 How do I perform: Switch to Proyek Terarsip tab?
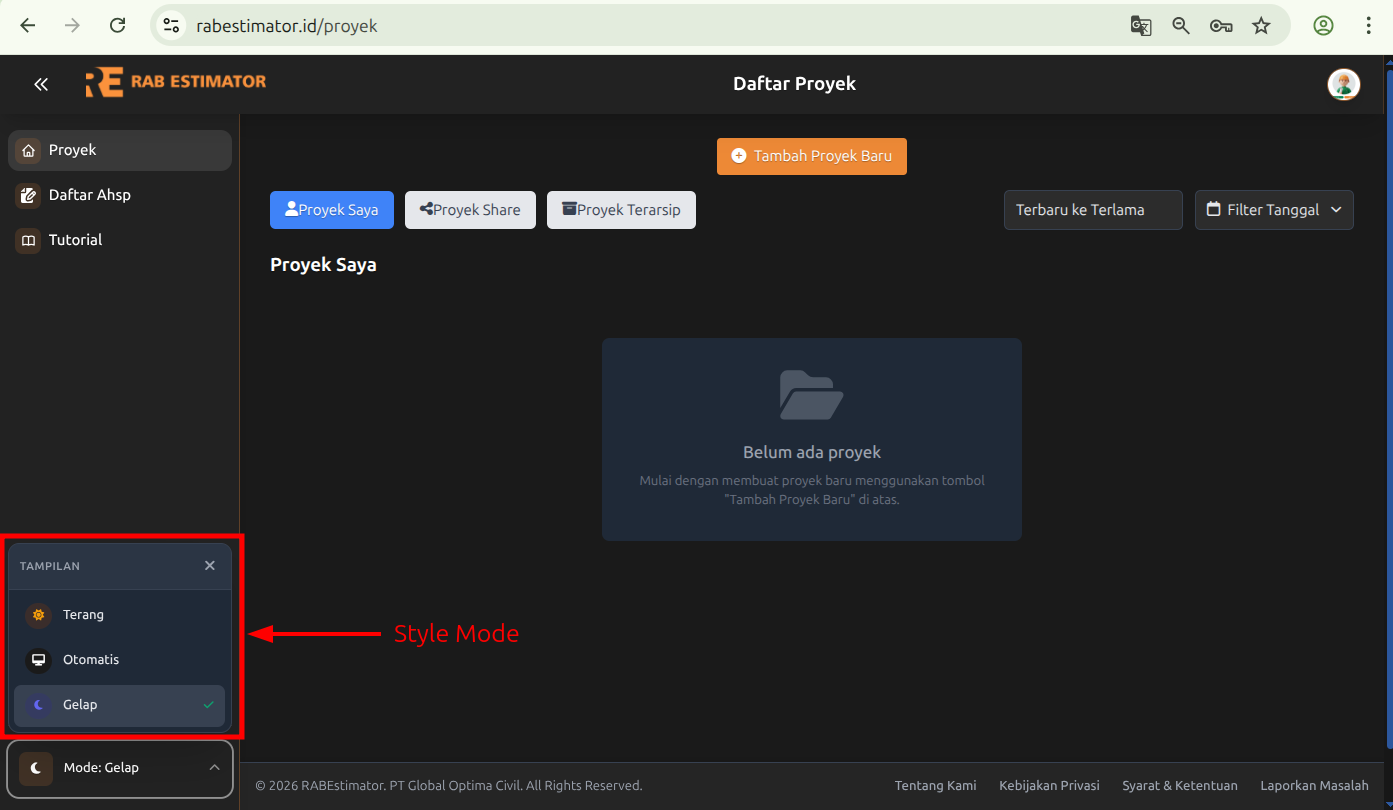point(621,210)
